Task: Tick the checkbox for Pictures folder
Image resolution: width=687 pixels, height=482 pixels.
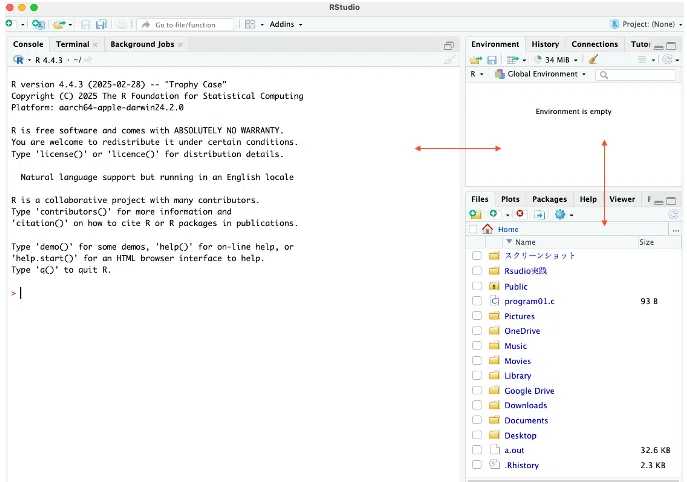Action: click(x=477, y=316)
